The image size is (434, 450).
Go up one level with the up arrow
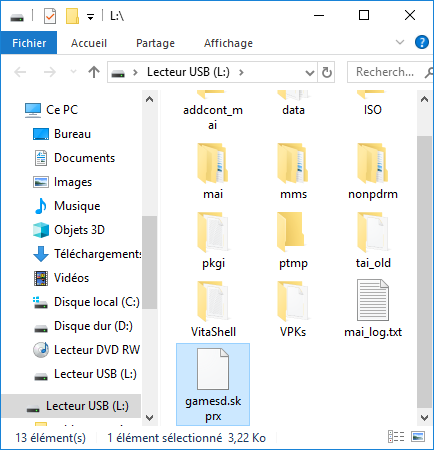coord(94,72)
